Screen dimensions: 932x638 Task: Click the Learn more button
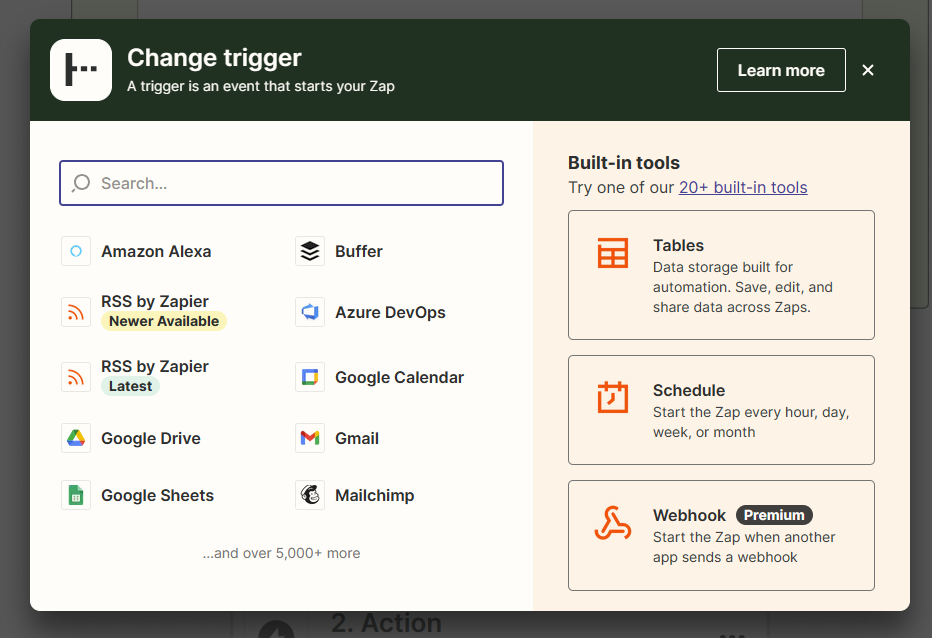pyautogui.click(x=781, y=70)
